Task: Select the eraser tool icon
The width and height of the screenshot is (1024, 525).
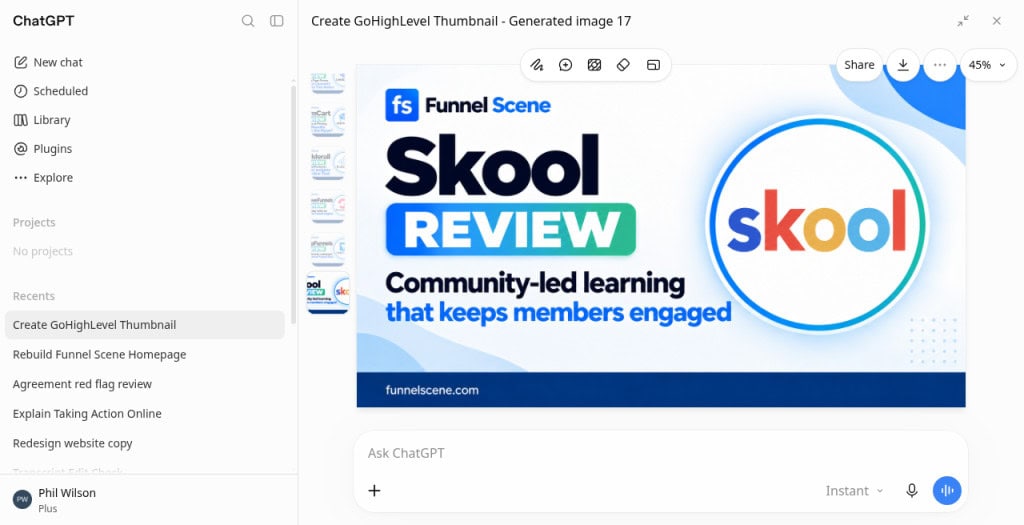Action: coord(623,65)
